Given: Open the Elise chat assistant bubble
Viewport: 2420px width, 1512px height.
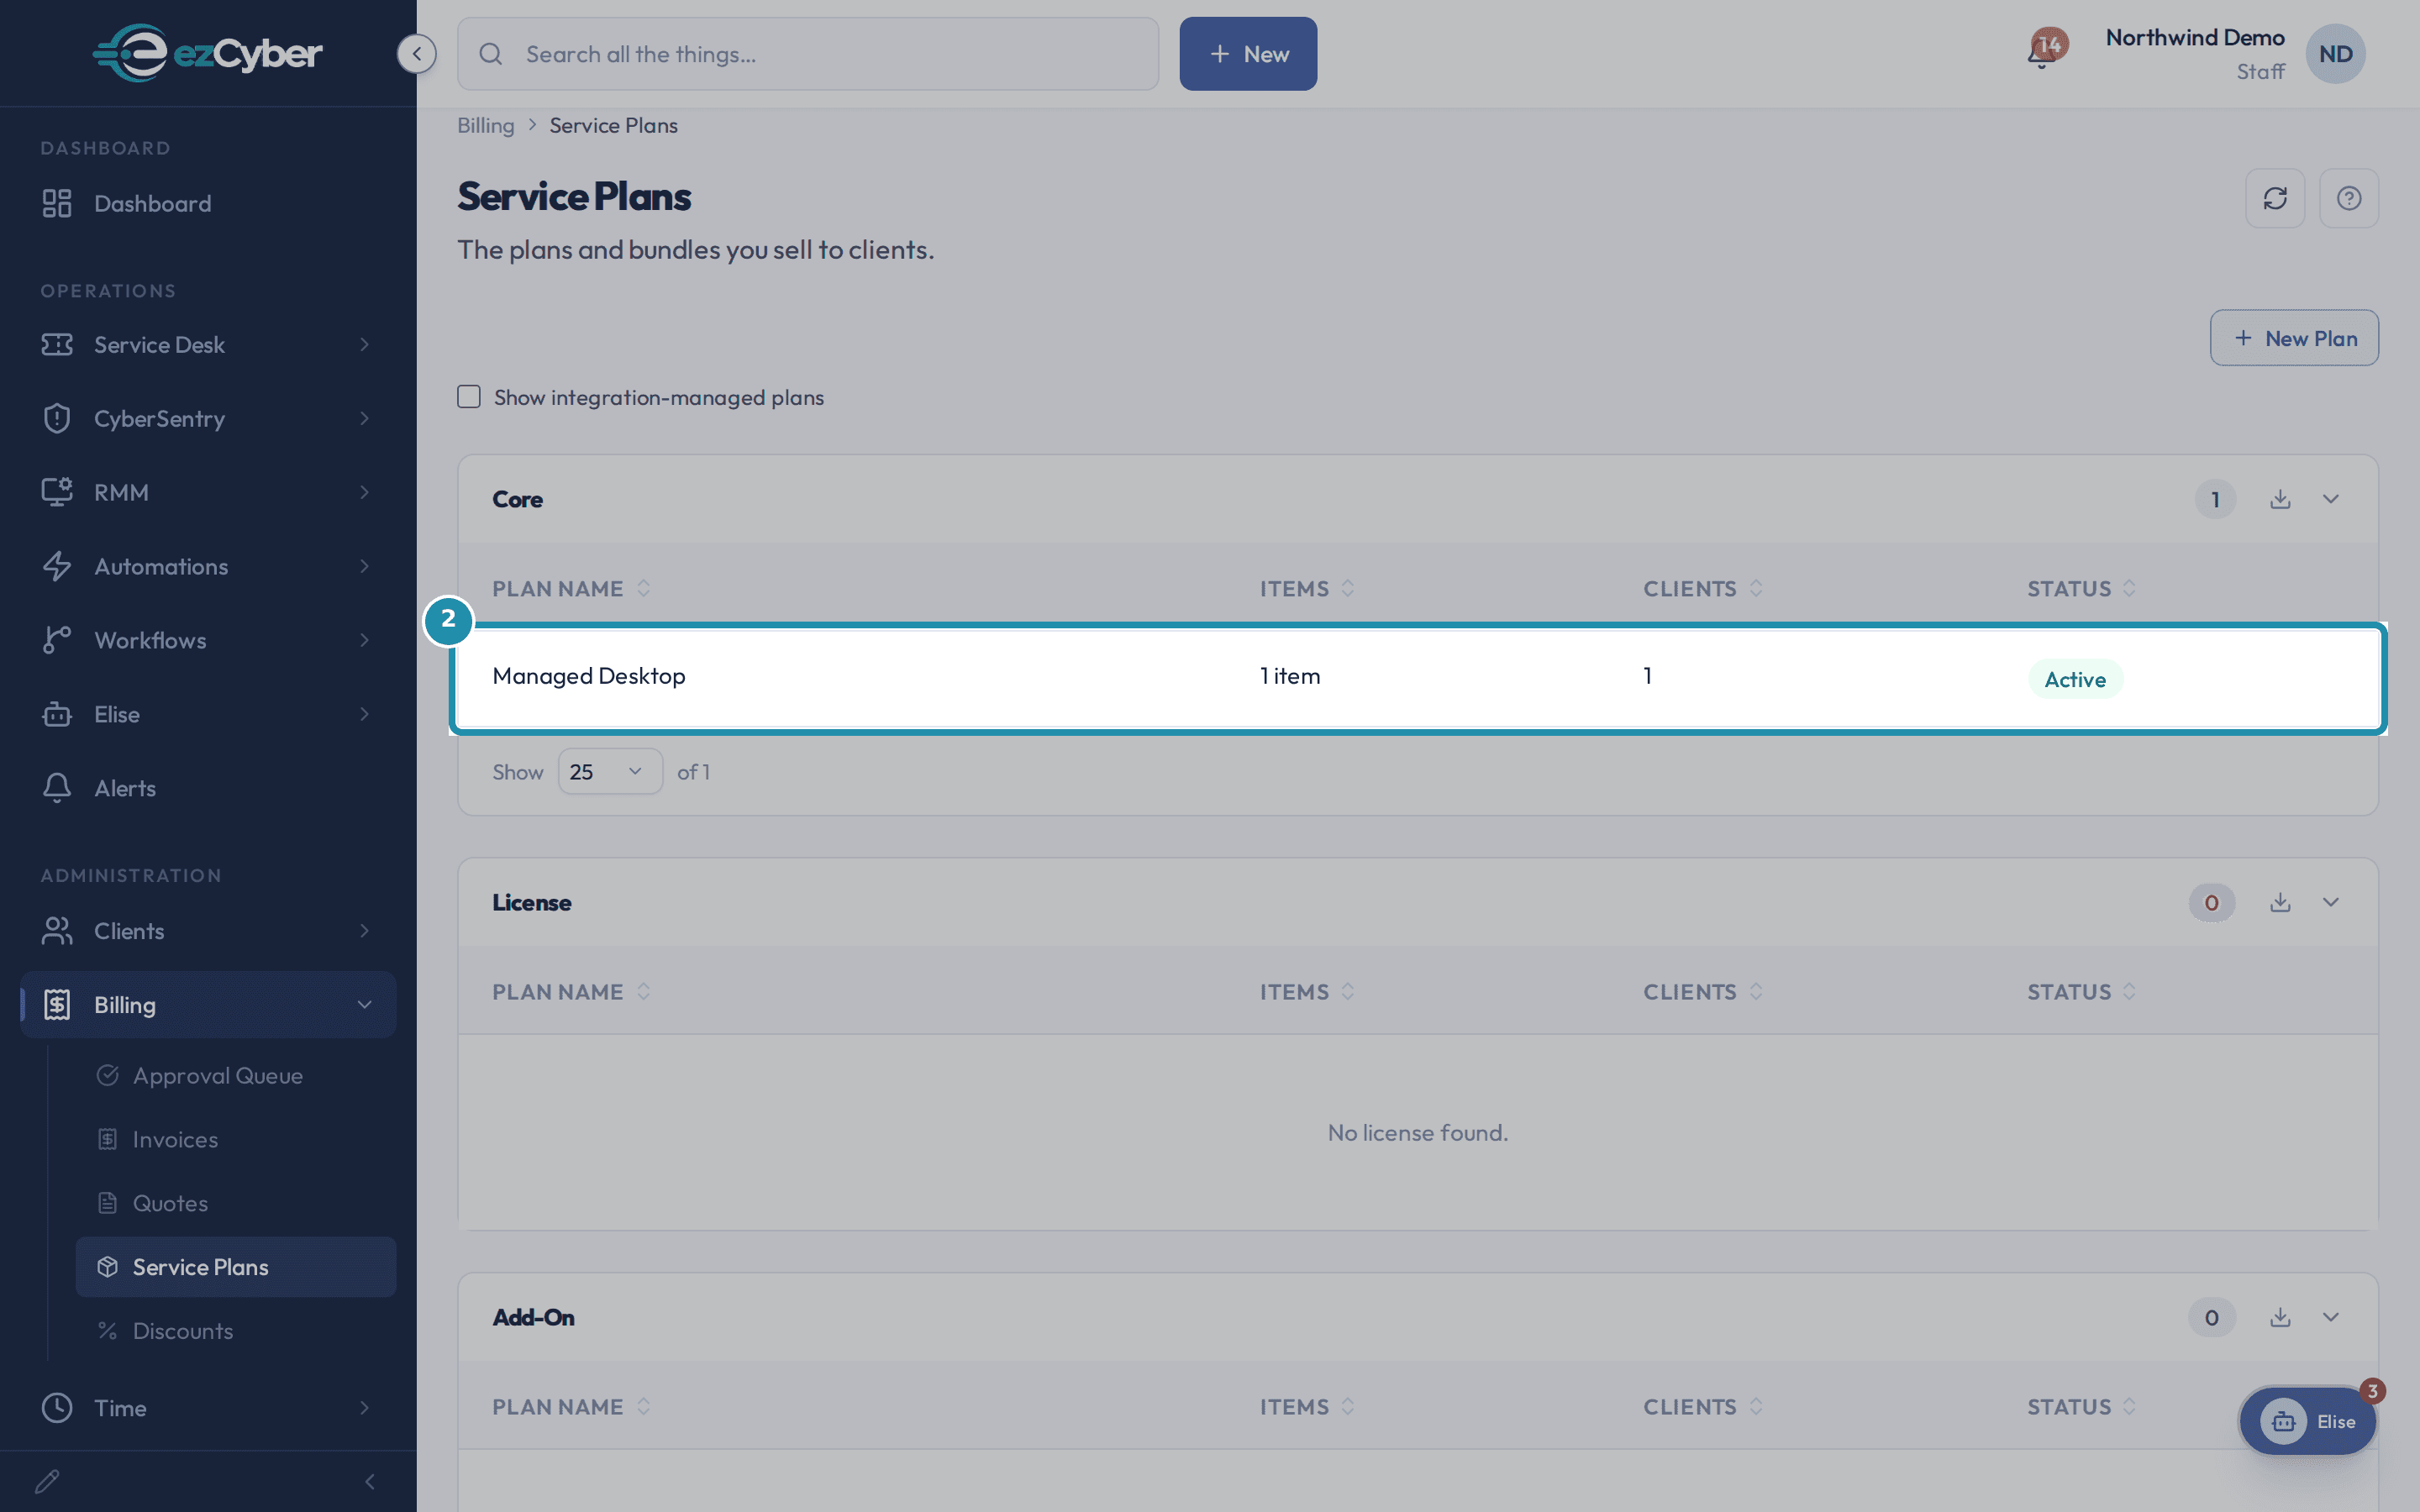Looking at the screenshot, I should (2307, 1421).
